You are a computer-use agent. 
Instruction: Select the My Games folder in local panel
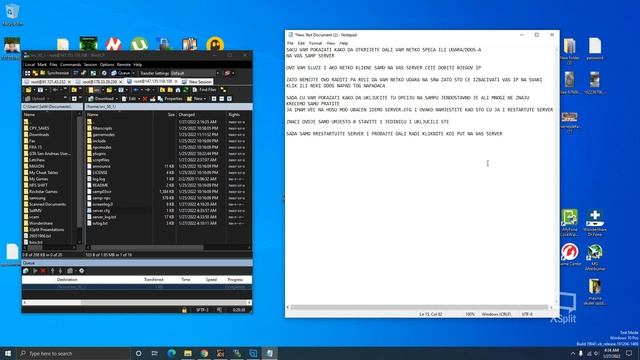[38, 179]
